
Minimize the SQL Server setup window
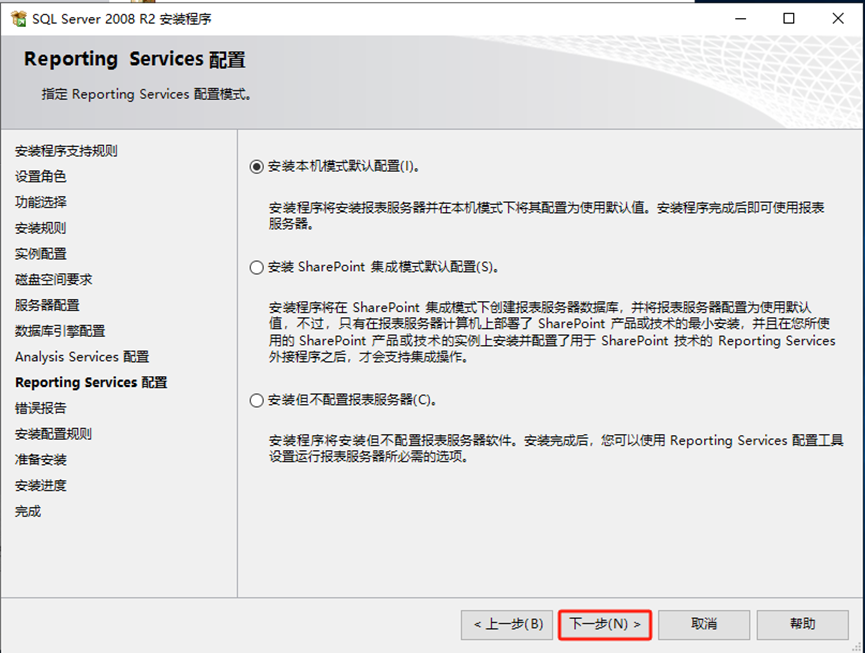pyautogui.click(x=741, y=19)
